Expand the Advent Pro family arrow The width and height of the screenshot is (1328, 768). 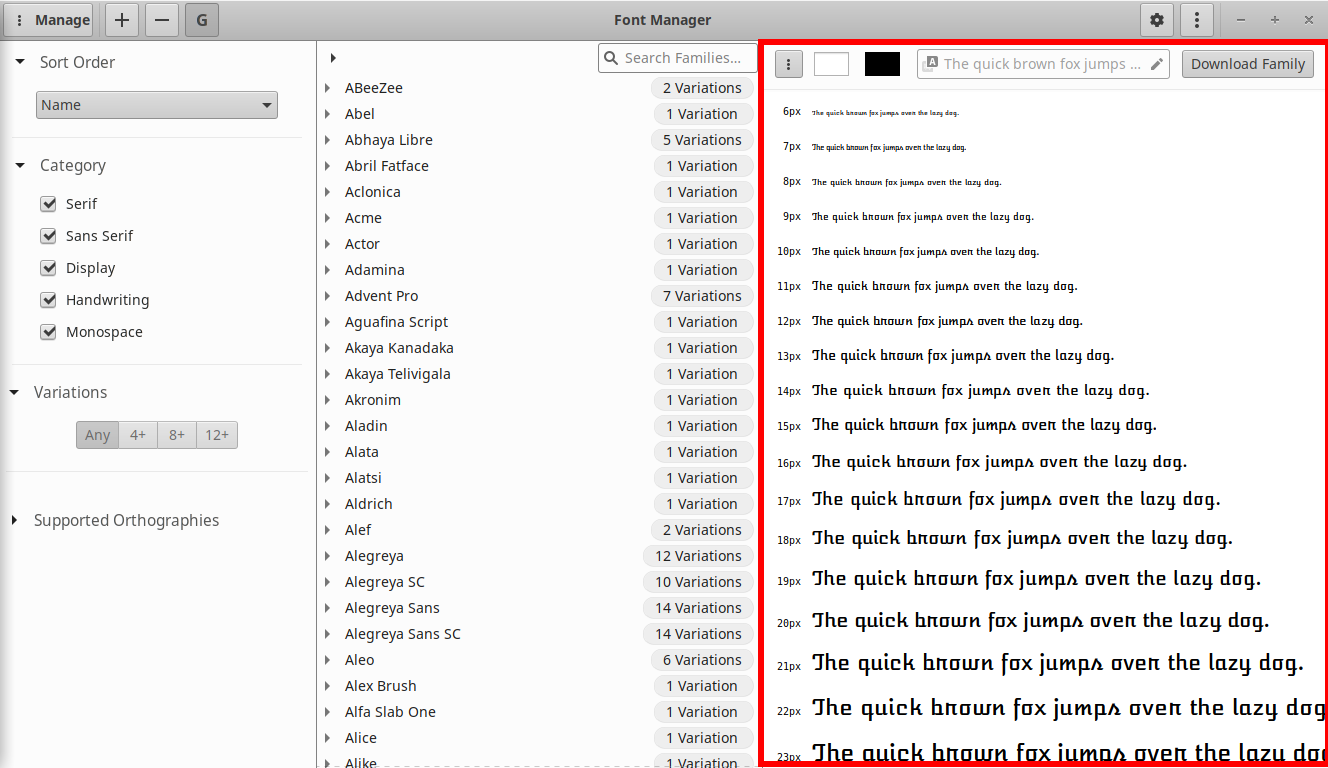328,296
